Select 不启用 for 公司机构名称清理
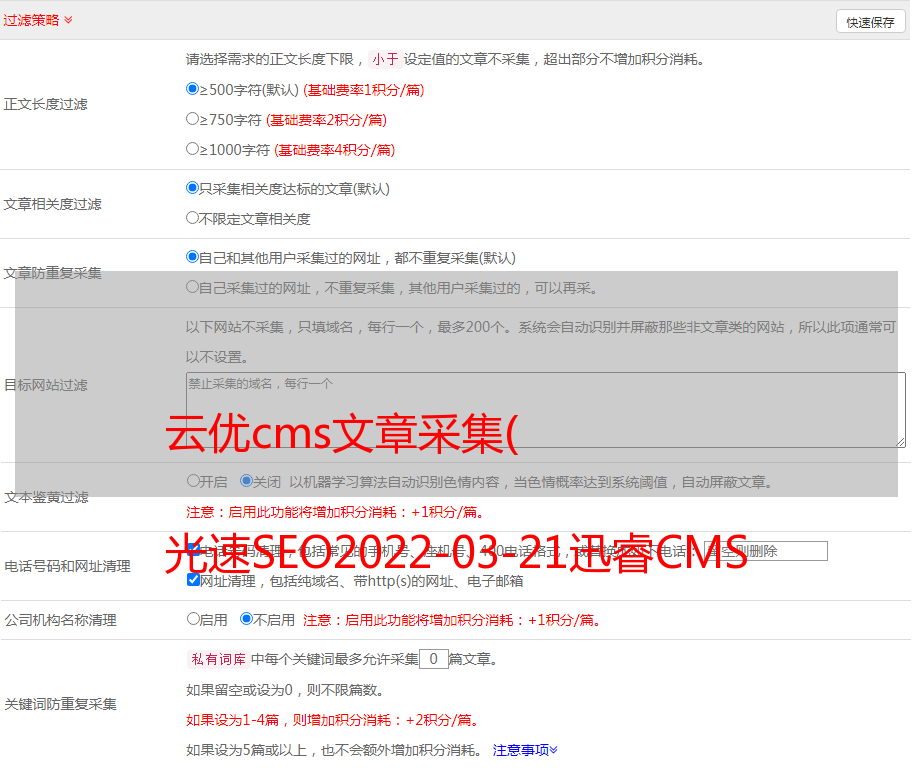This screenshot has height=768, width=912. coord(247,618)
